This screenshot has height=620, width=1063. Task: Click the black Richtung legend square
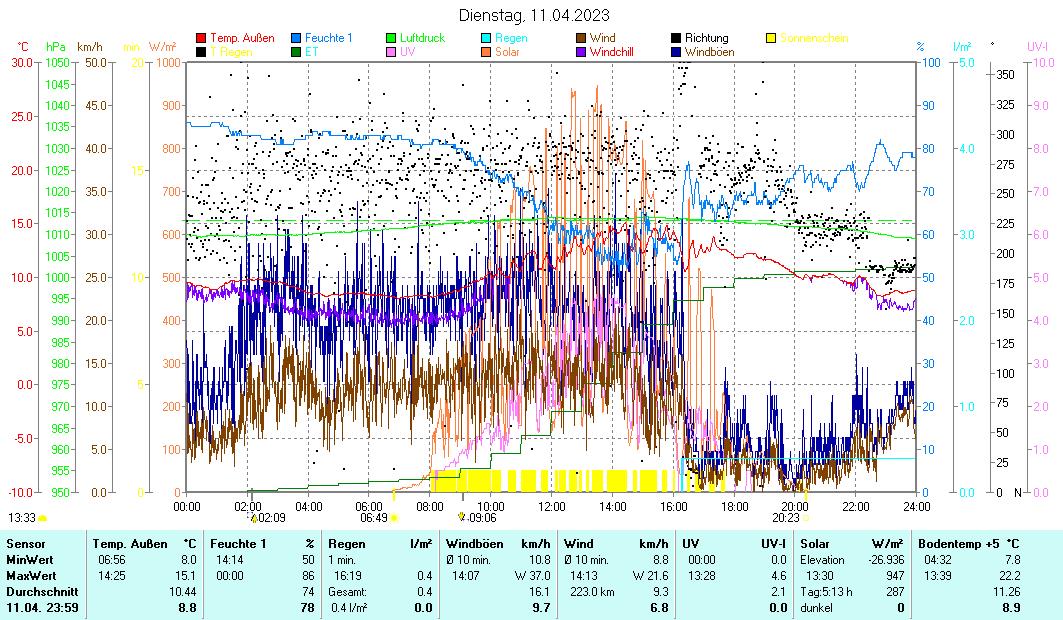[x=676, y=38]
